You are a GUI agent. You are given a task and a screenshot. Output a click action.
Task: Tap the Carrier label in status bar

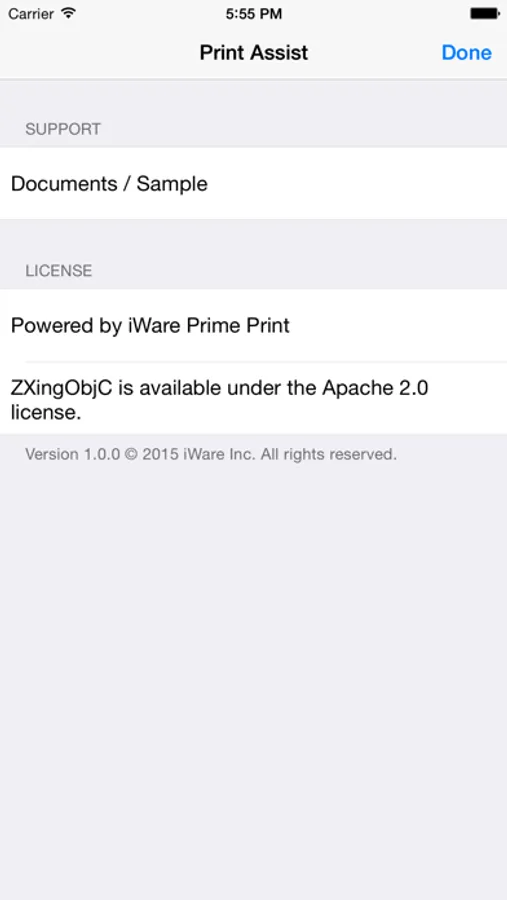click(x=32, y=14)
